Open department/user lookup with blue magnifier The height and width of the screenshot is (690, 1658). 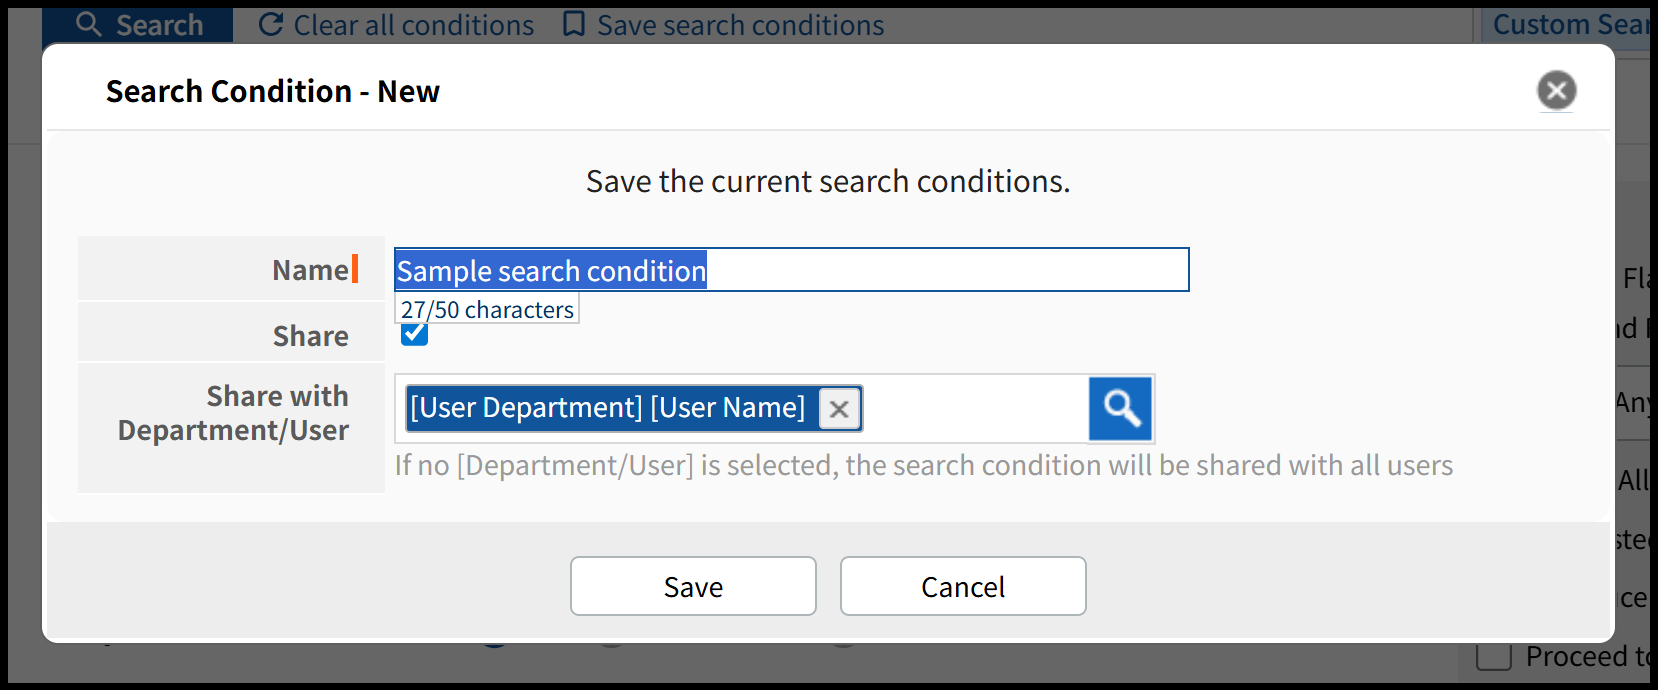click(1120, 408)
